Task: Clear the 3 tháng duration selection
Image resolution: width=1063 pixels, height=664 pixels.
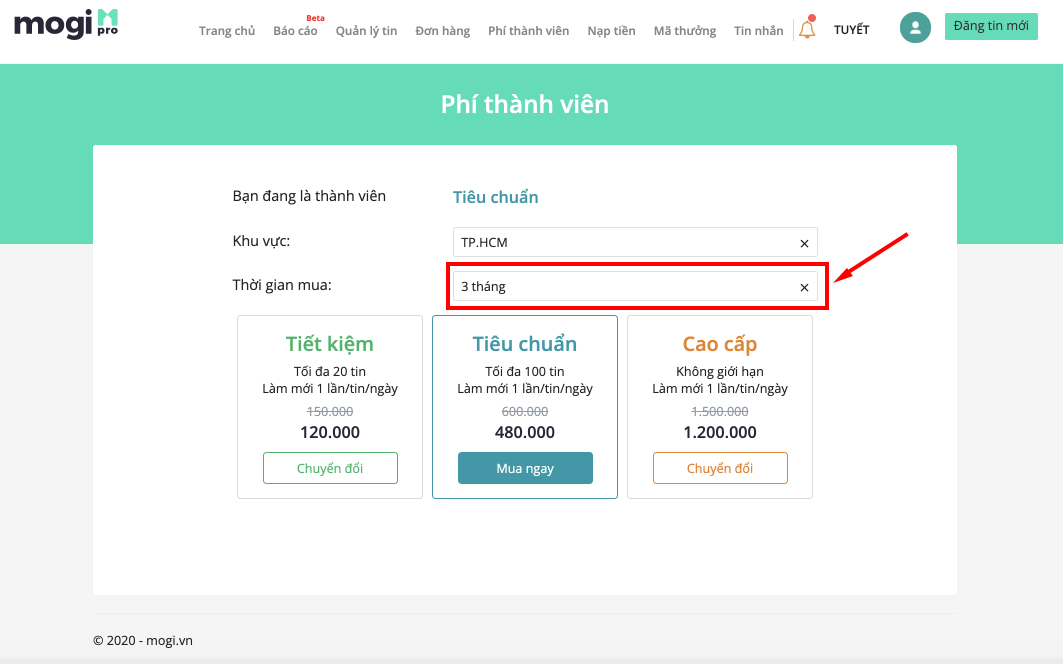Action: [804, 288]
